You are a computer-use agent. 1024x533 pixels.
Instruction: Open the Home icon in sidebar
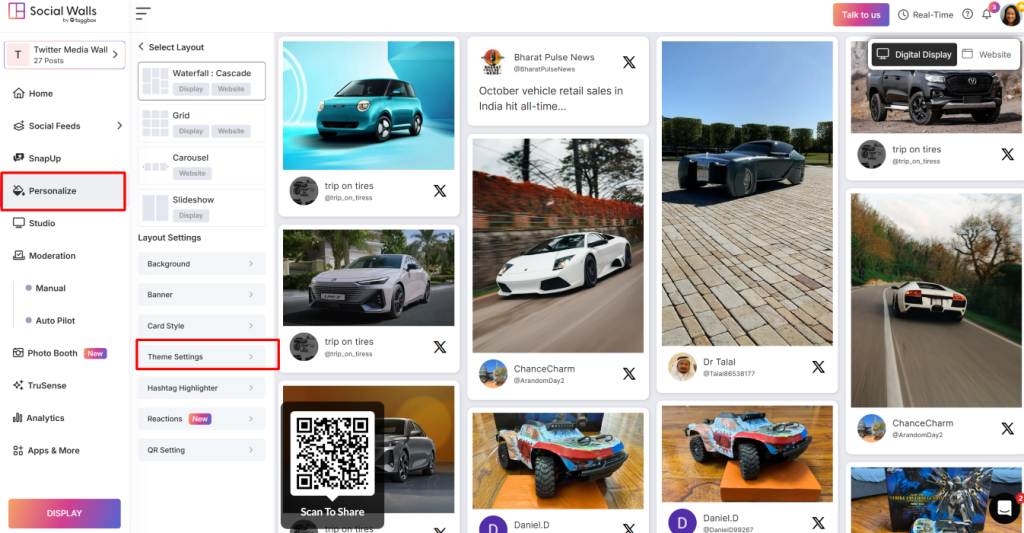19,93
